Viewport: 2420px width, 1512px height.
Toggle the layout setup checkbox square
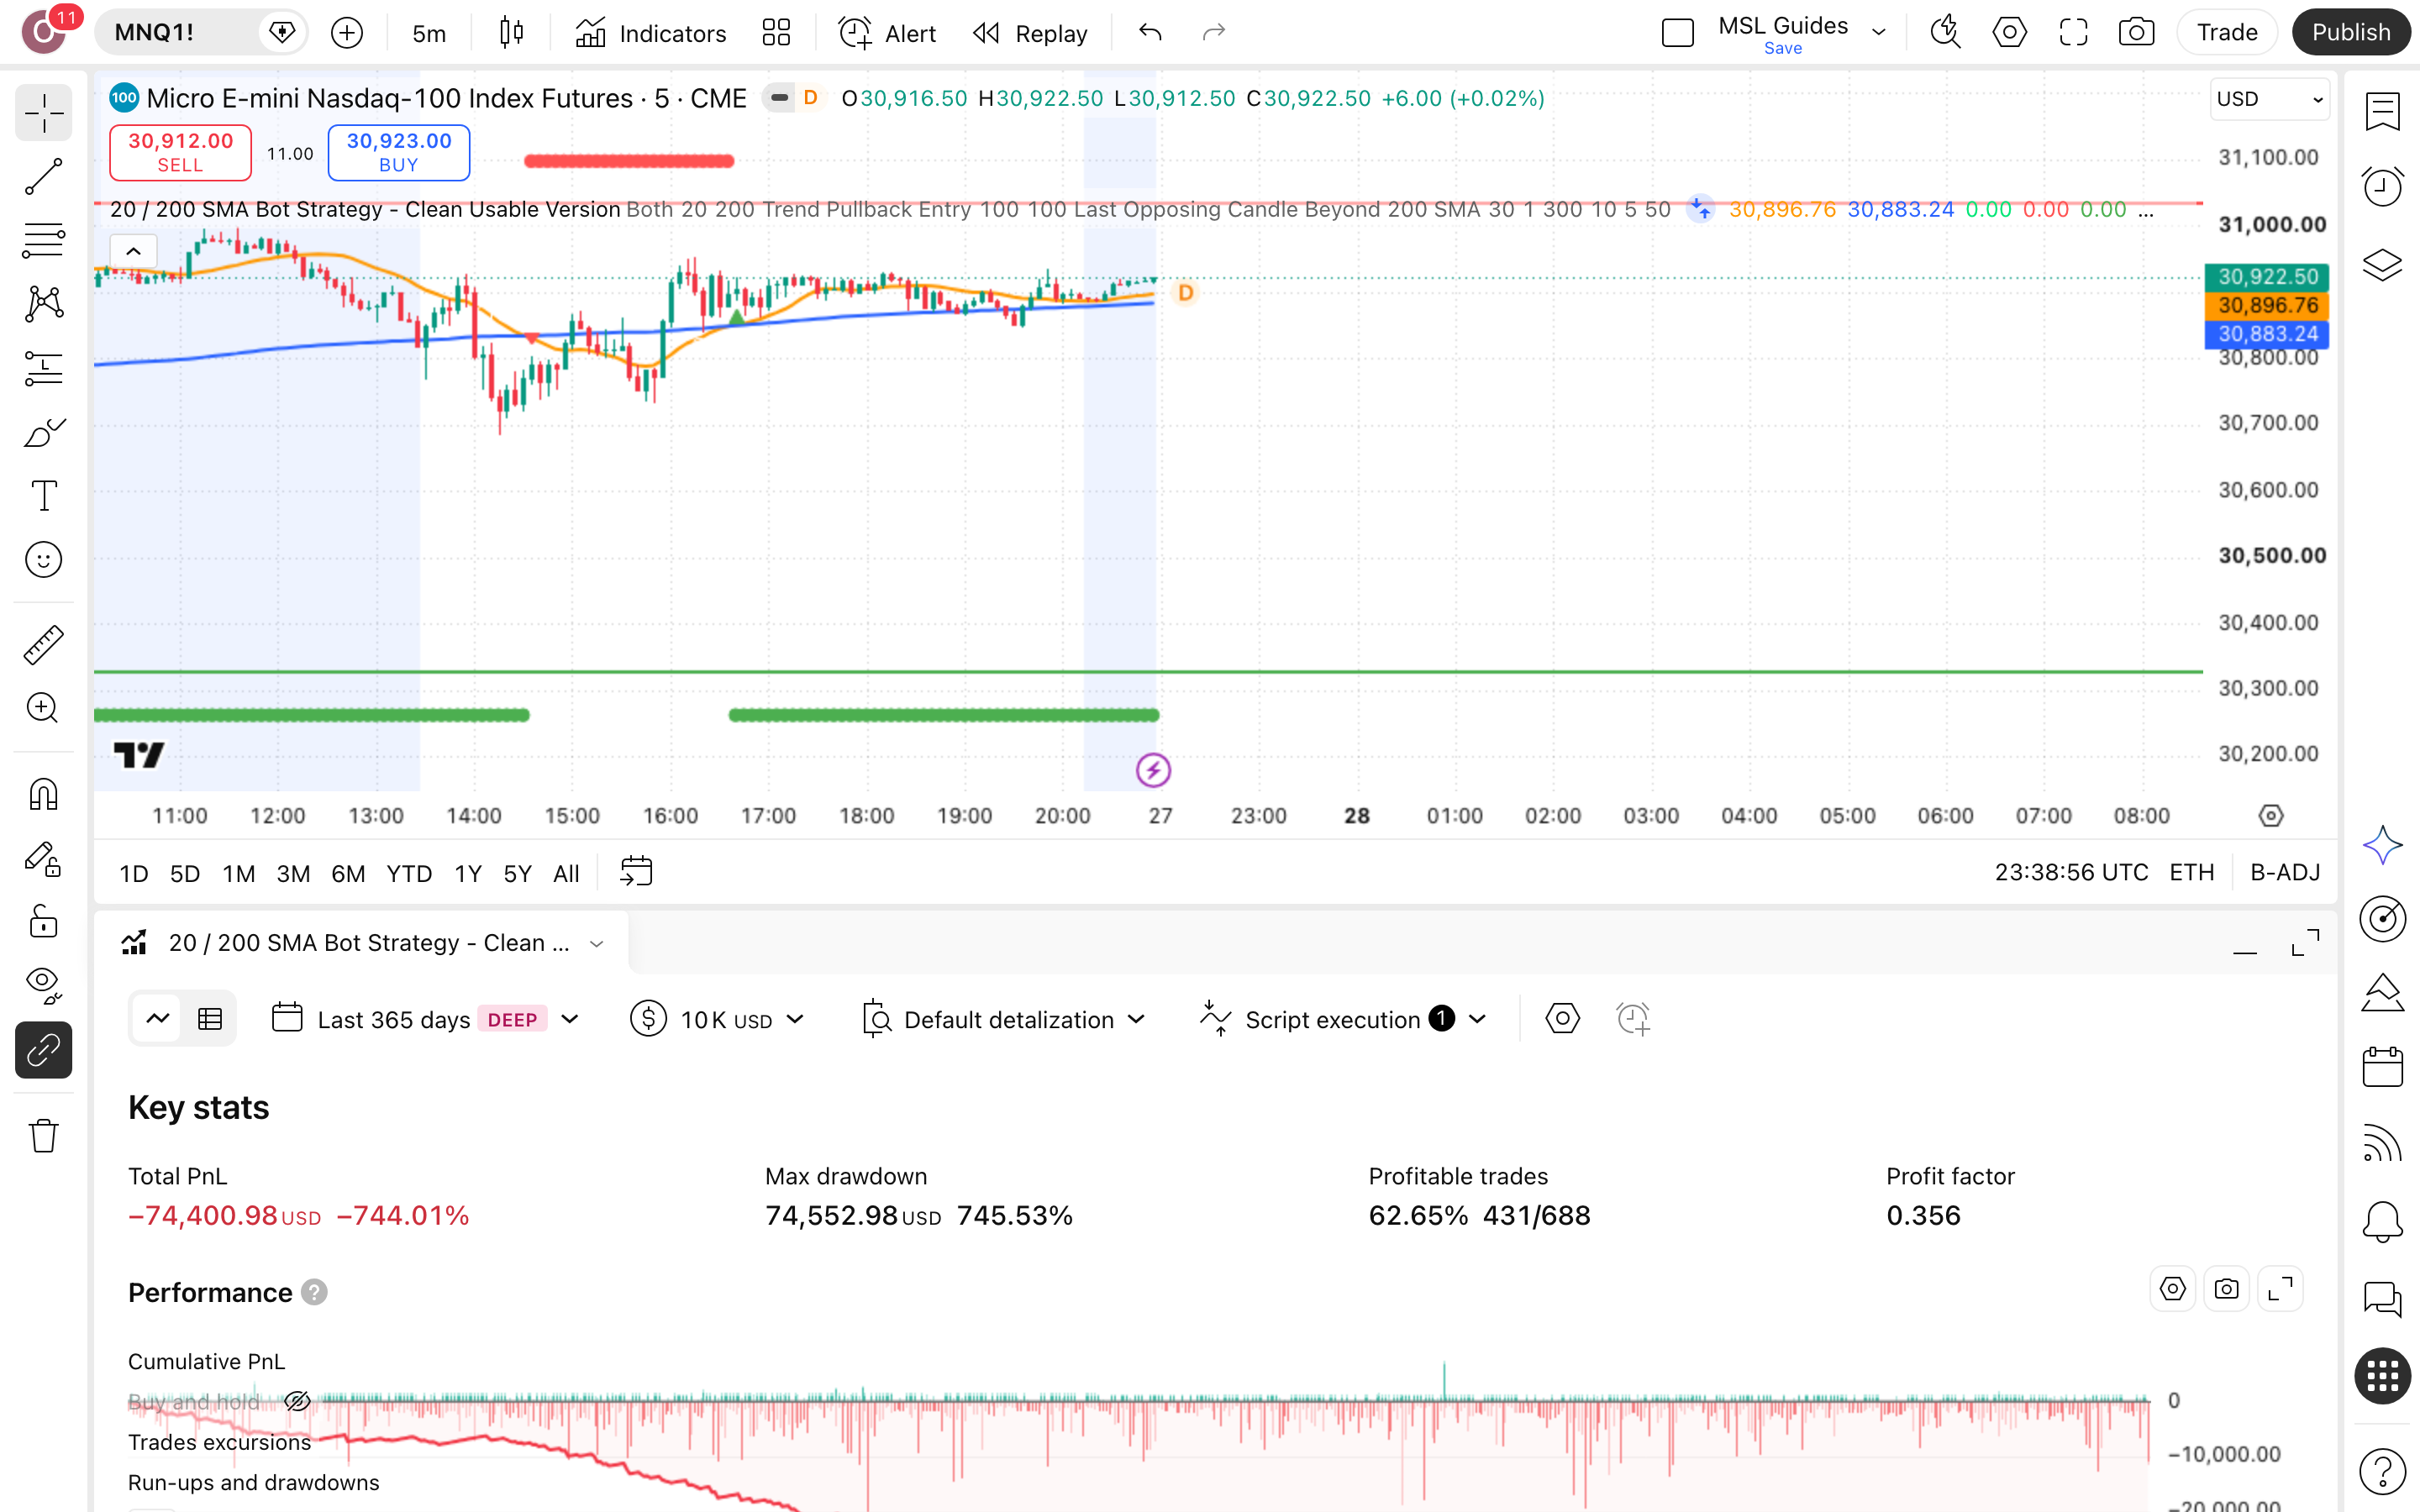(x=1677, y=33)
